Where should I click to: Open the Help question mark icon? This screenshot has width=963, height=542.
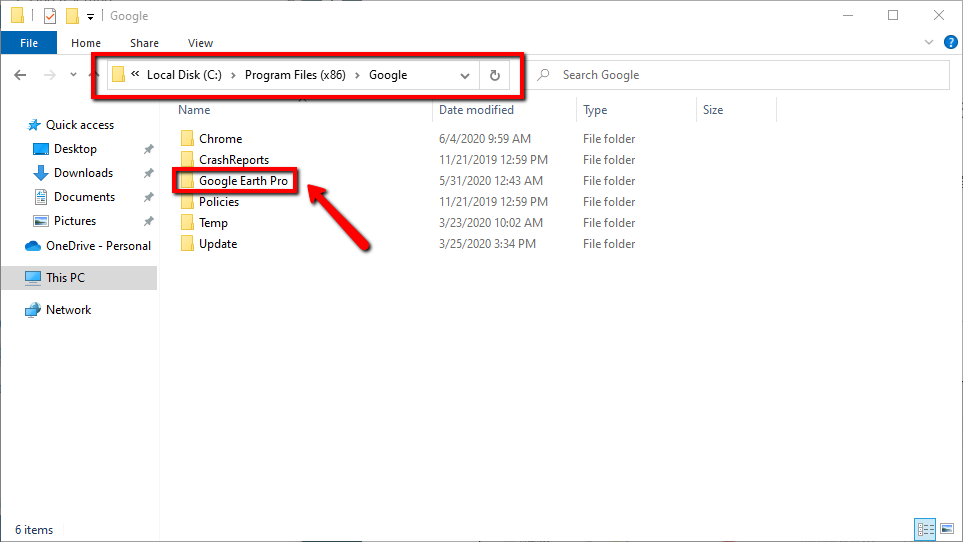[950, 43]
